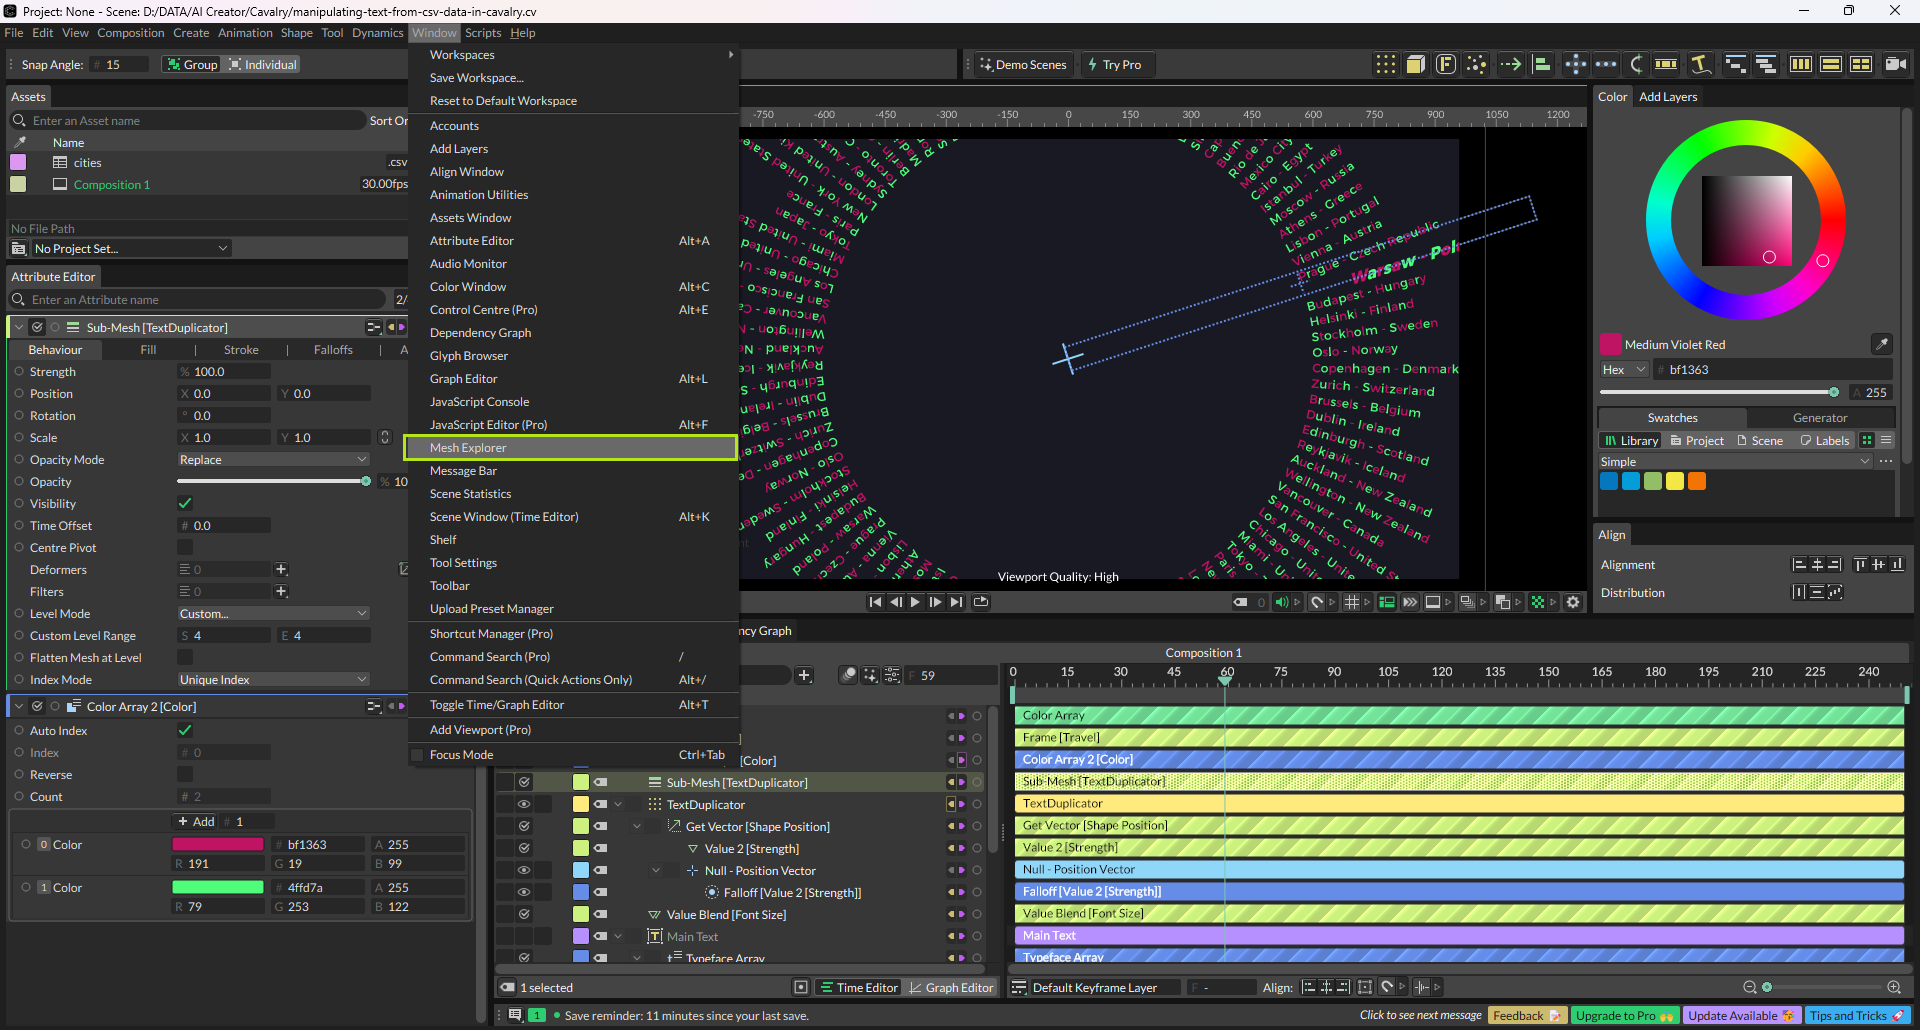Open the No Project Set dropdown
The image size is (1920, 1030).
tap(130, 248)
